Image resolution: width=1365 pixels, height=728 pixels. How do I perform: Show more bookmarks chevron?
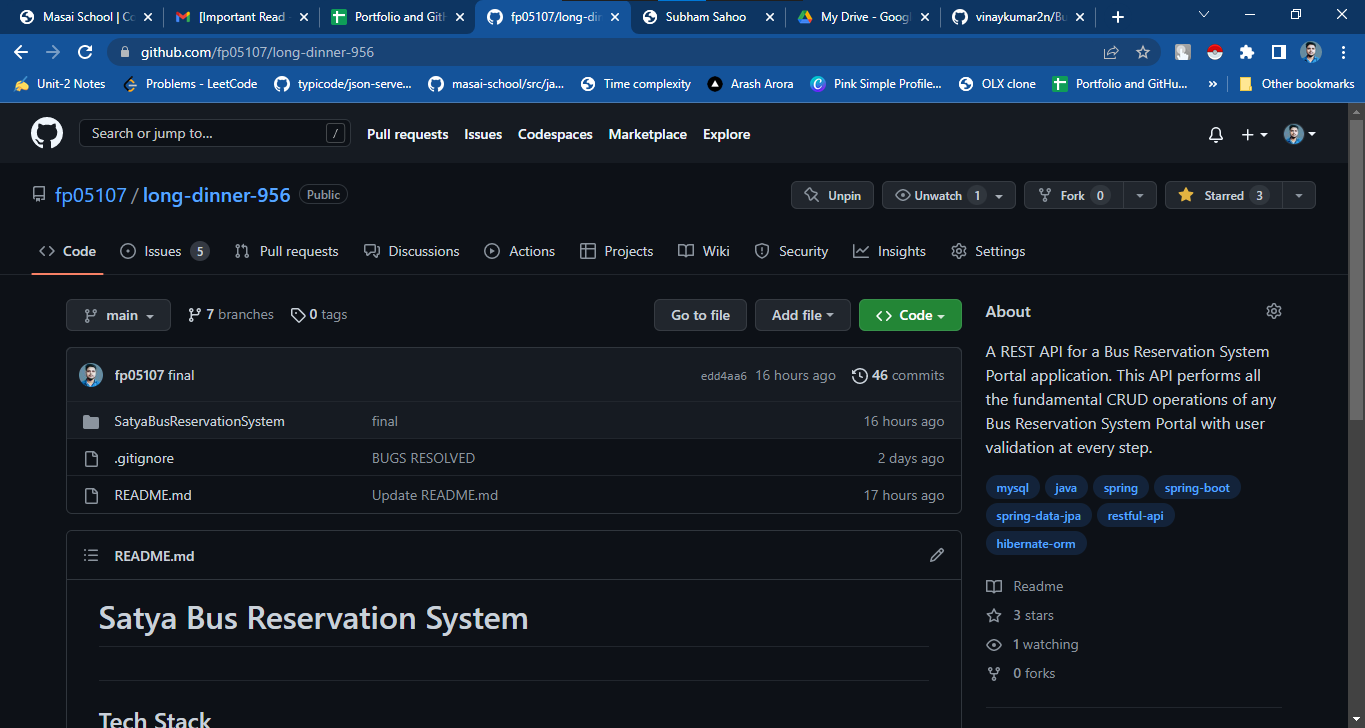[1213, 84]
